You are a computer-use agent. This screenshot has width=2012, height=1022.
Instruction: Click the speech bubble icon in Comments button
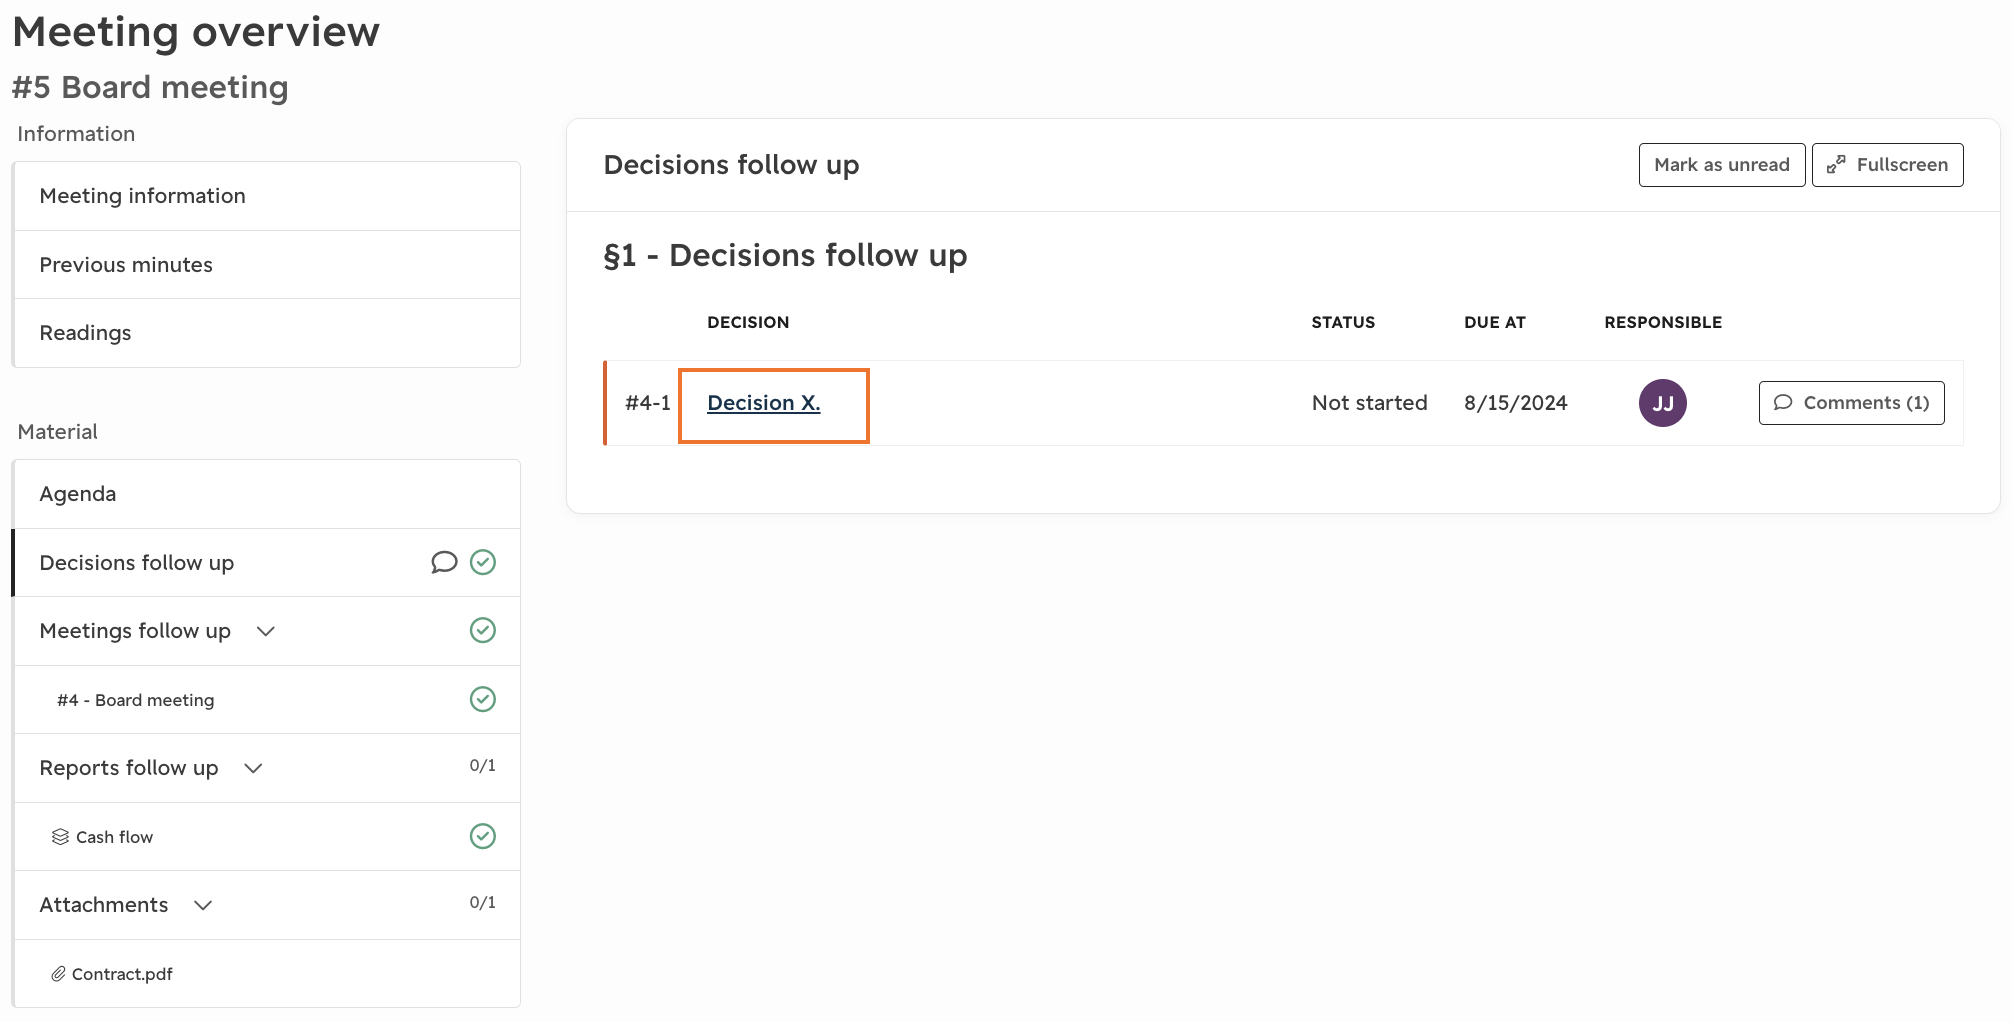(x=1783, y=403)
